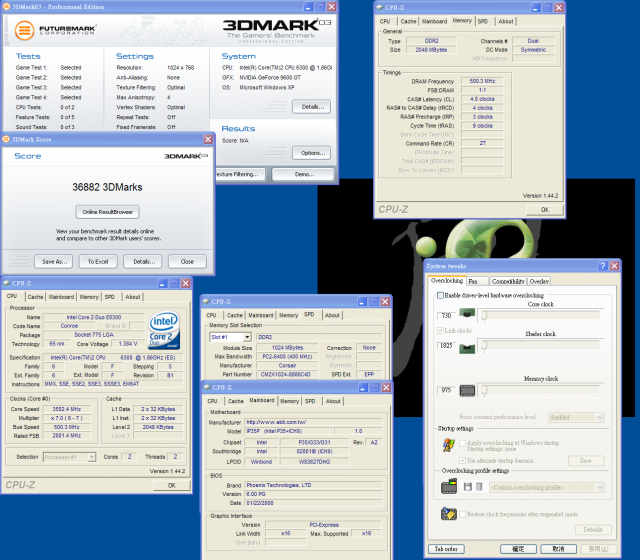Click the large 3DMARK03 Gamers' Benchmark logo
This screenshot has width=640, height=560.
click(277, 30)
